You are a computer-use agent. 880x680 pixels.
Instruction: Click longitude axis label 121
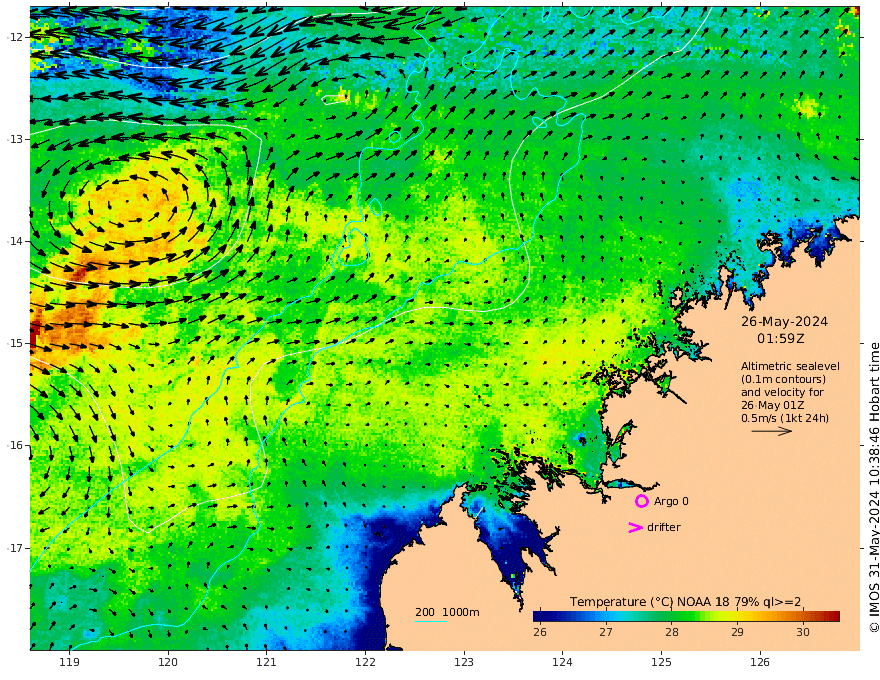click(267, 662)
